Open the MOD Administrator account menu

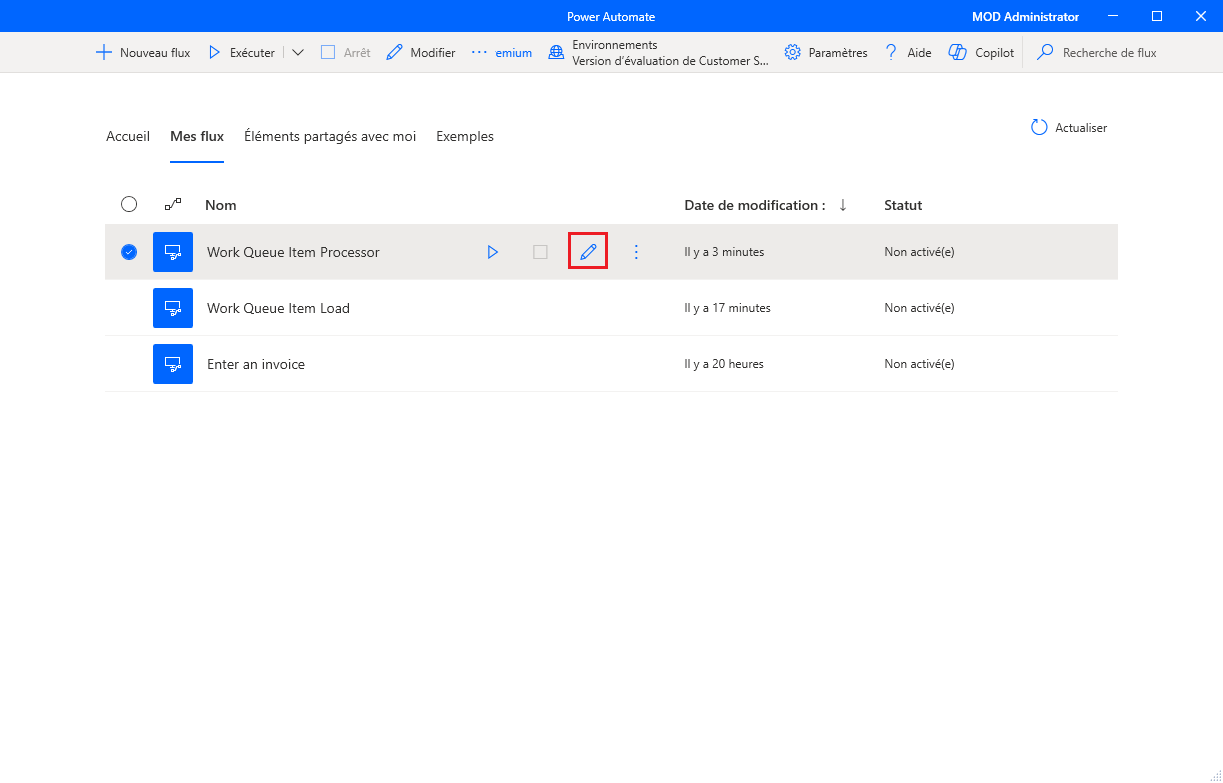(1025, 16)
